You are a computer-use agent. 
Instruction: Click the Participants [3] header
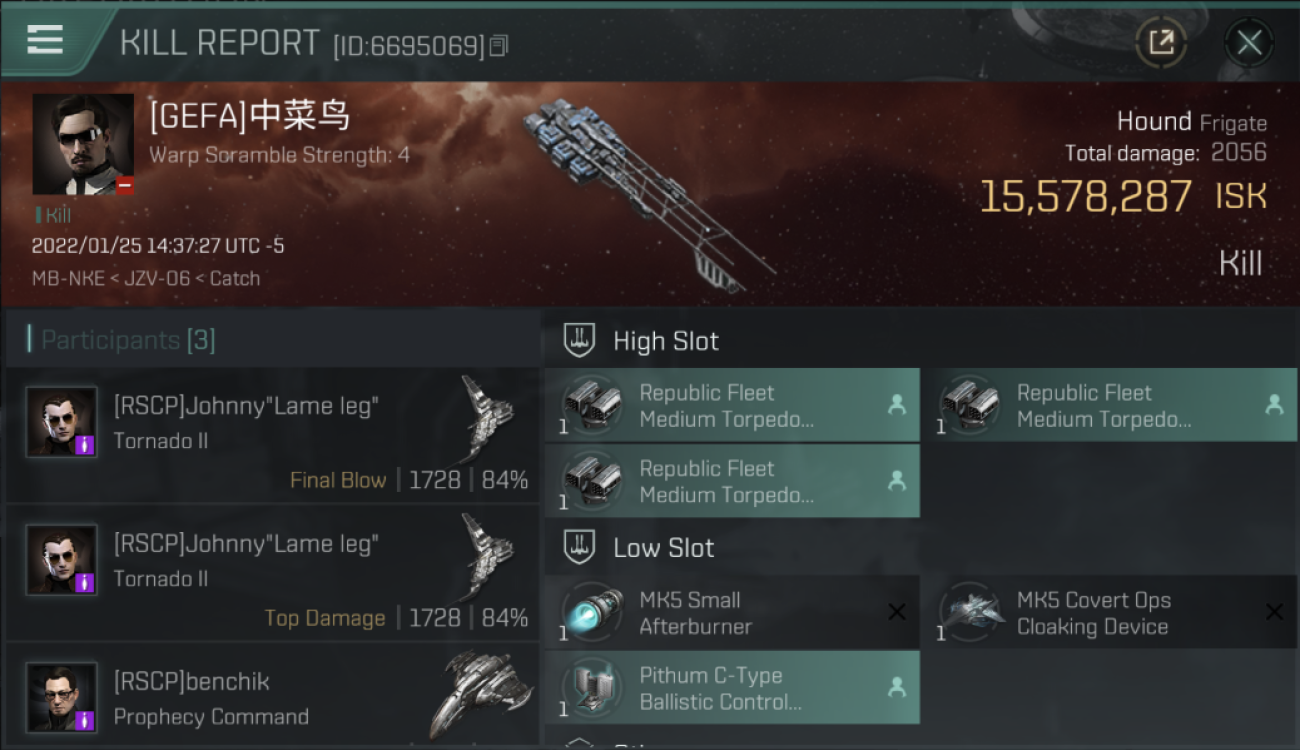point(128,340)
